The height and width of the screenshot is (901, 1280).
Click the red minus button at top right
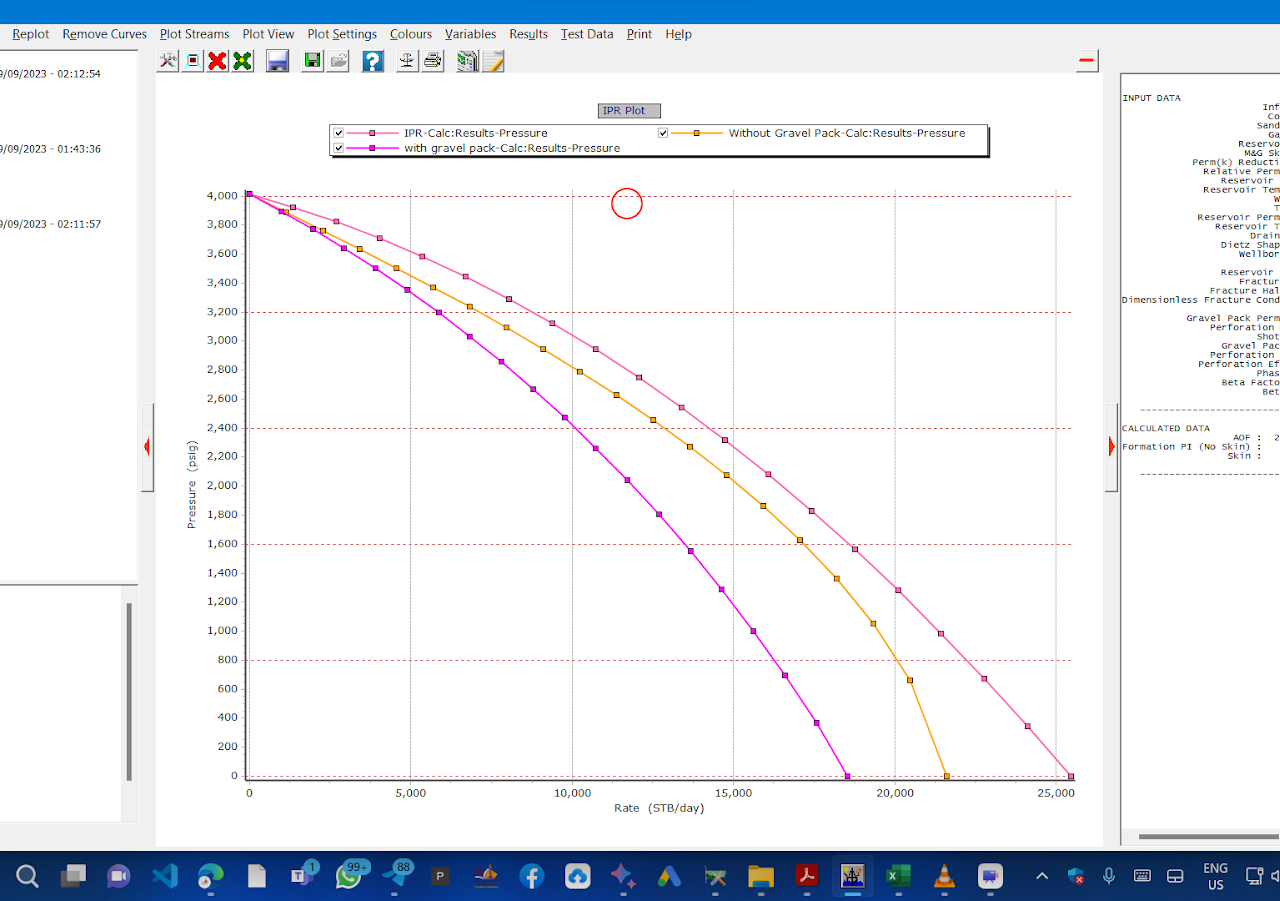(1087, 61)
